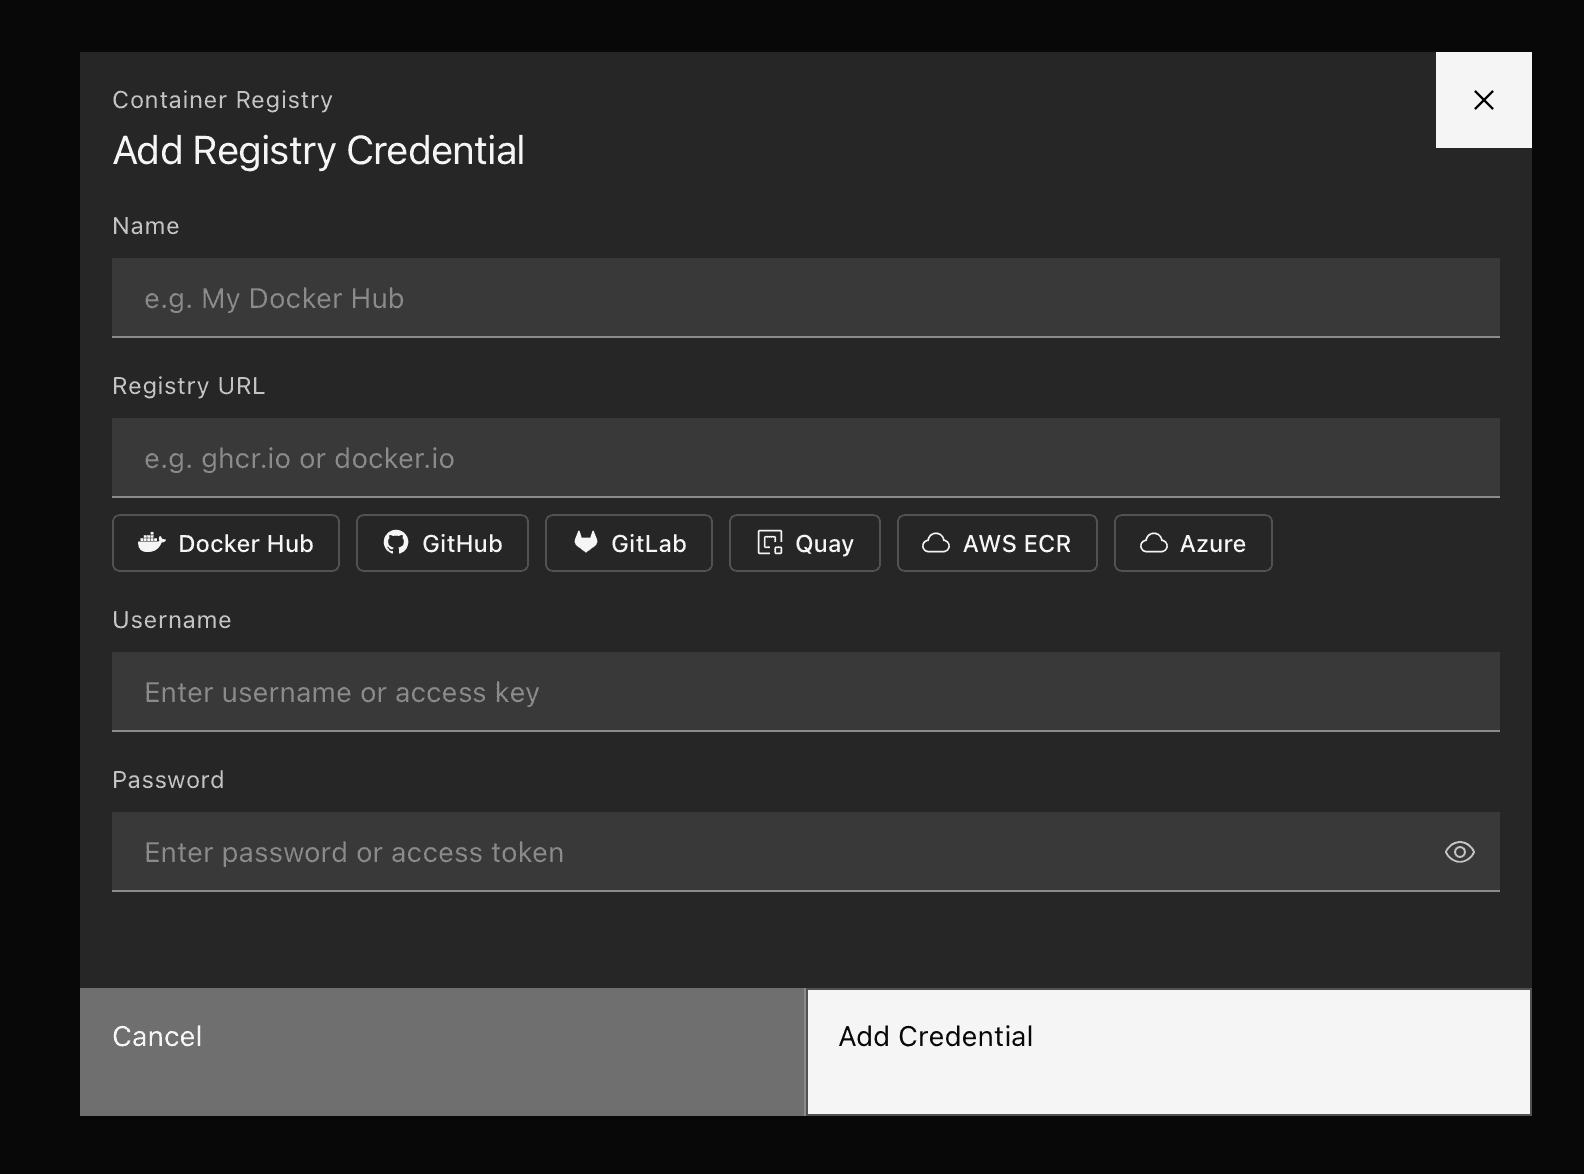
Task: Select the Docker Hub registry preset
Action: [226, 543]
